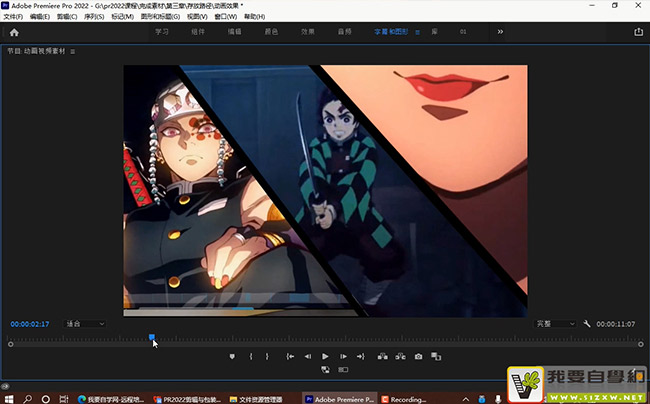
Task: Toggle the VR Video display button
Action: 343,370
